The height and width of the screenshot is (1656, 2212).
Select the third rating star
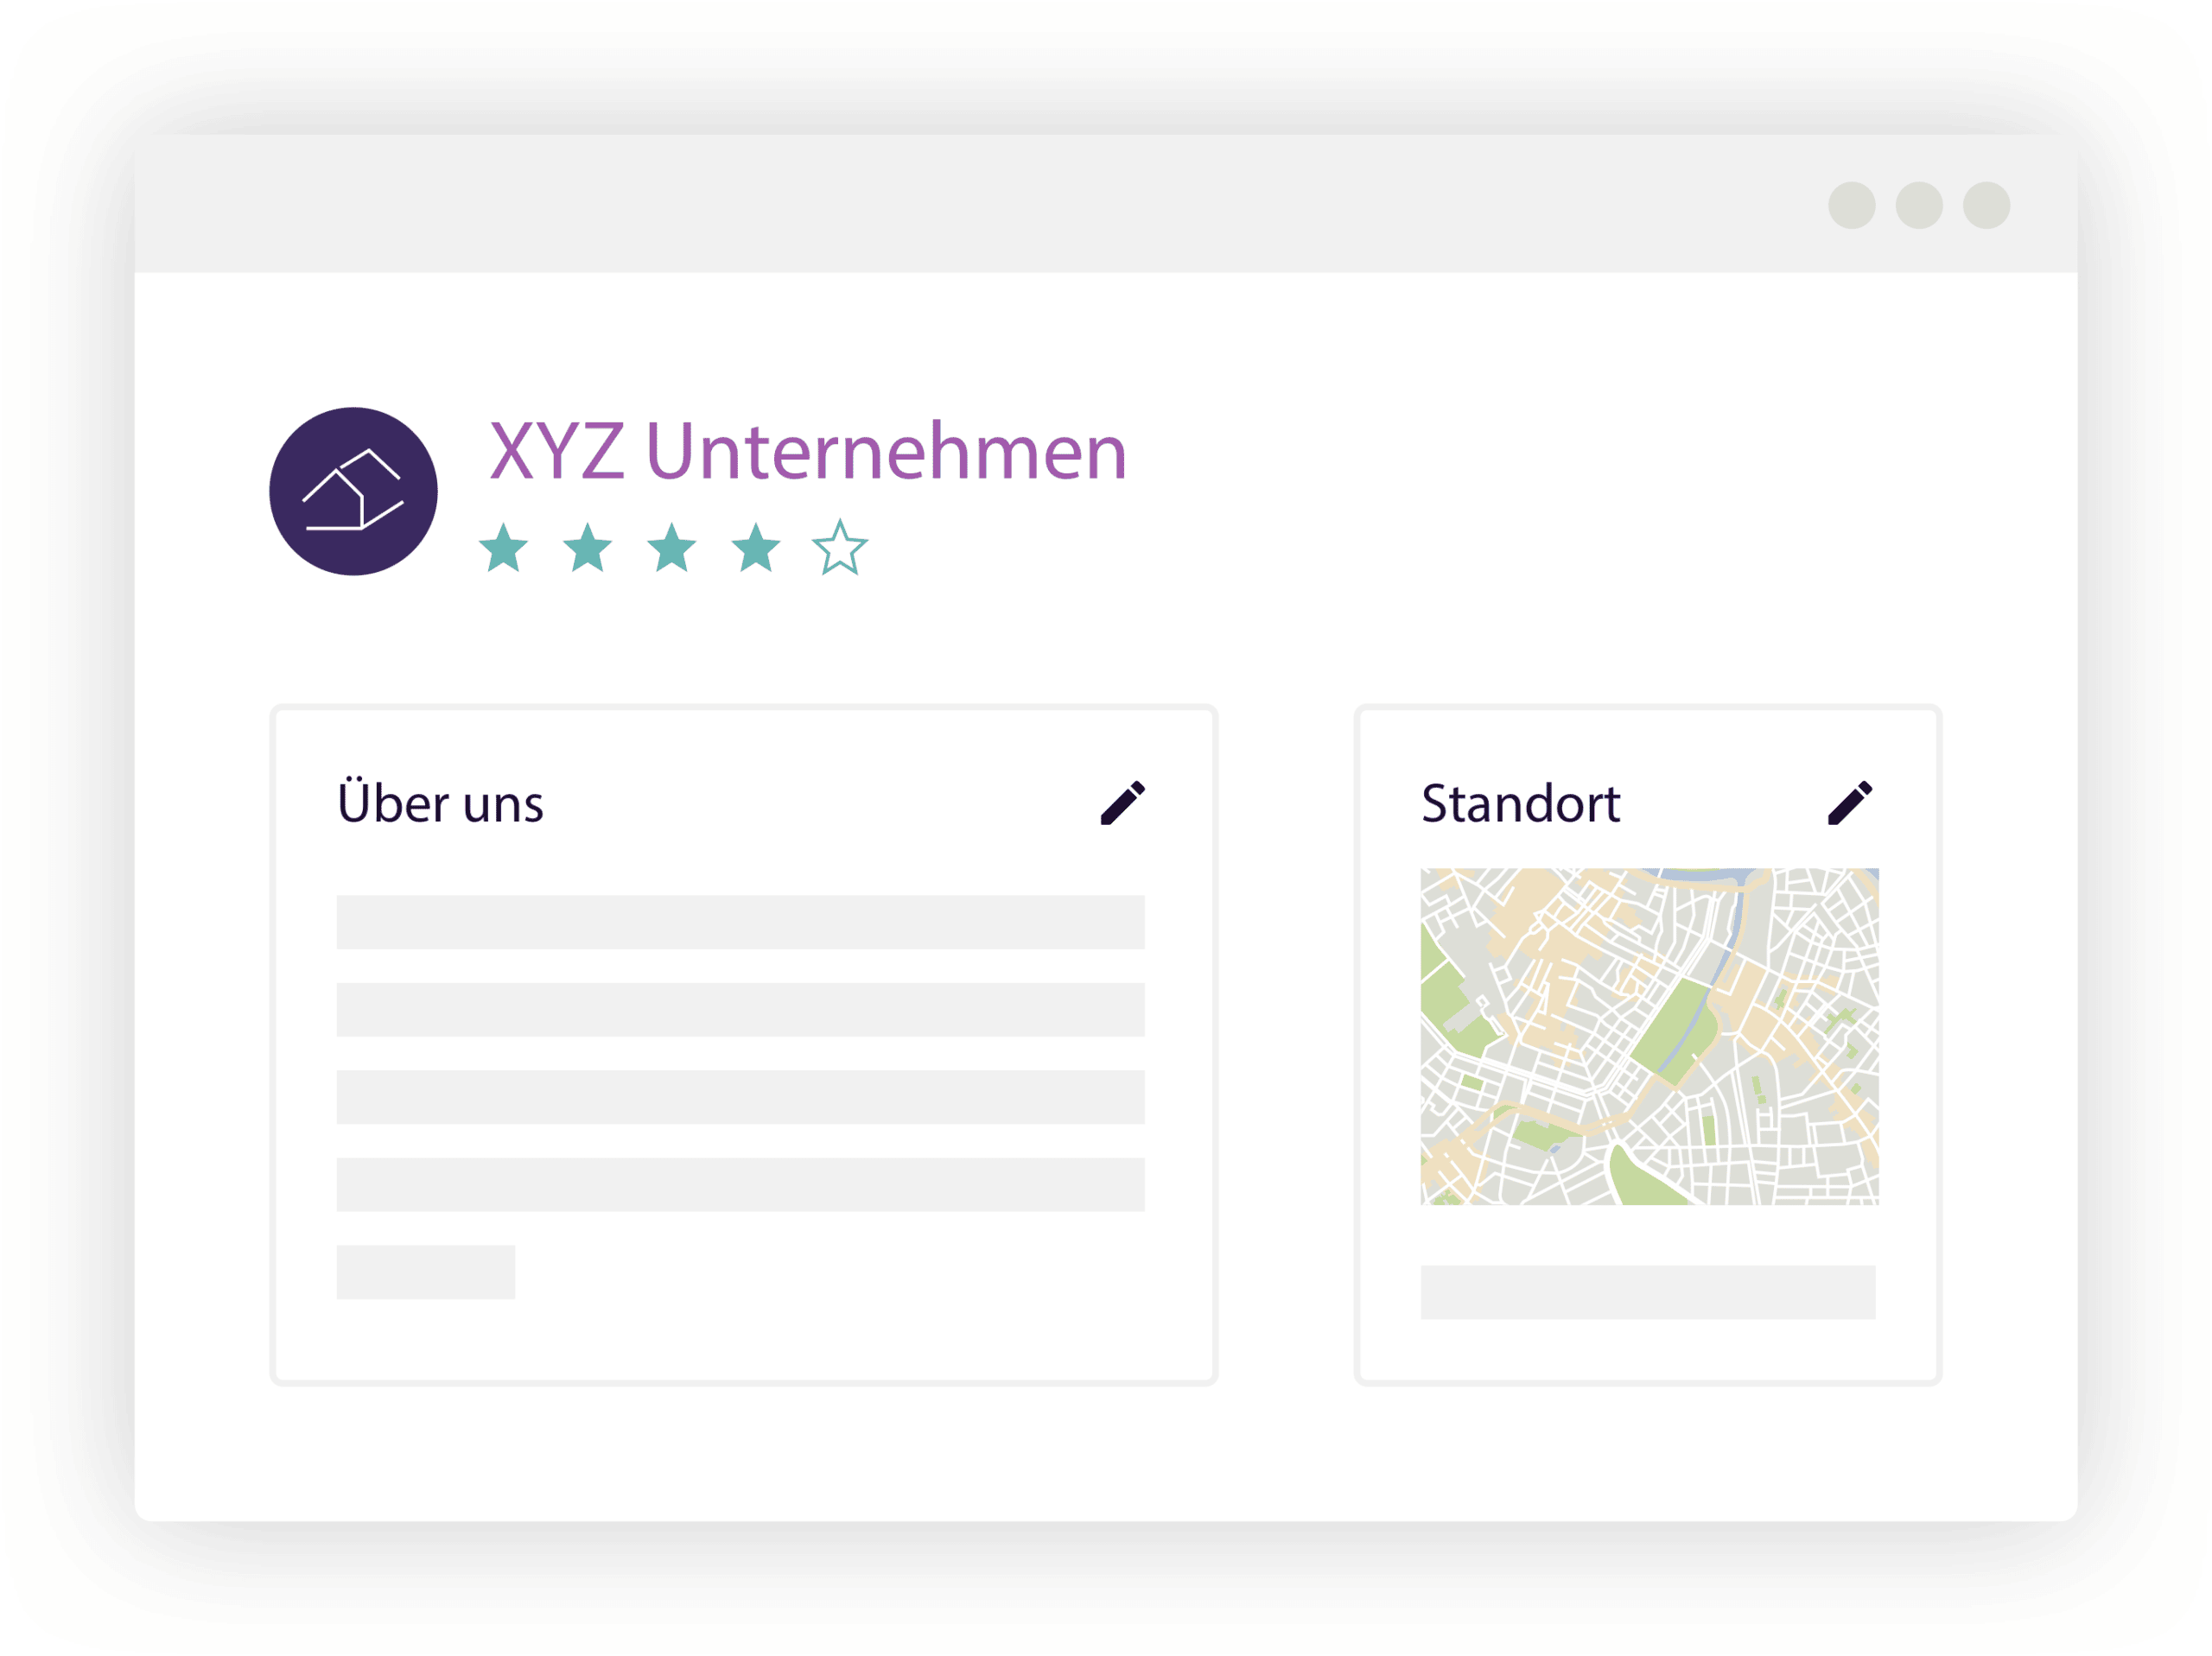pos(671,547)
